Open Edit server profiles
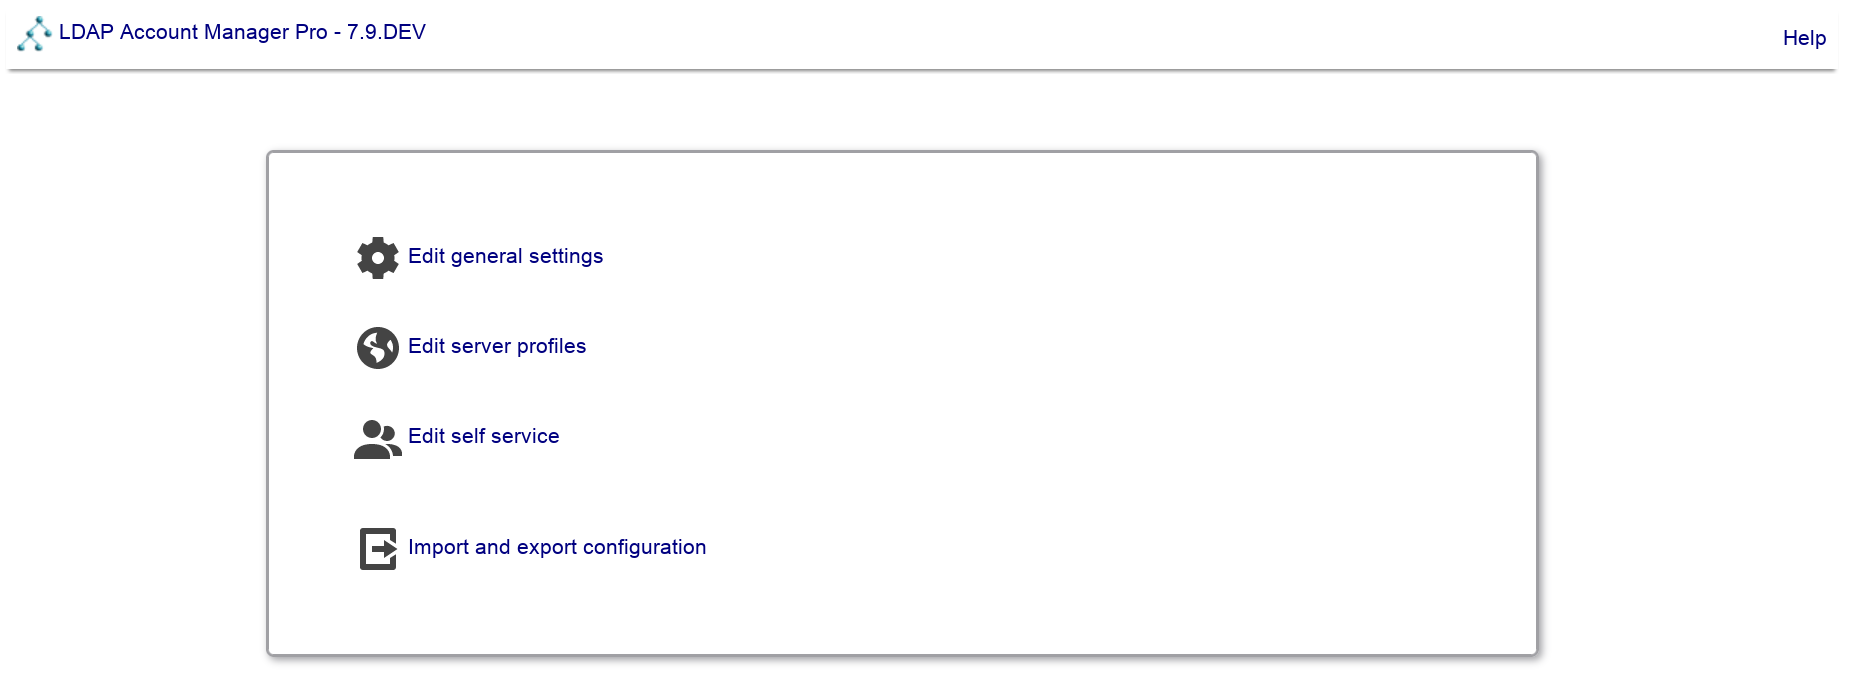 pyautogui.click(x=496, y=347)
